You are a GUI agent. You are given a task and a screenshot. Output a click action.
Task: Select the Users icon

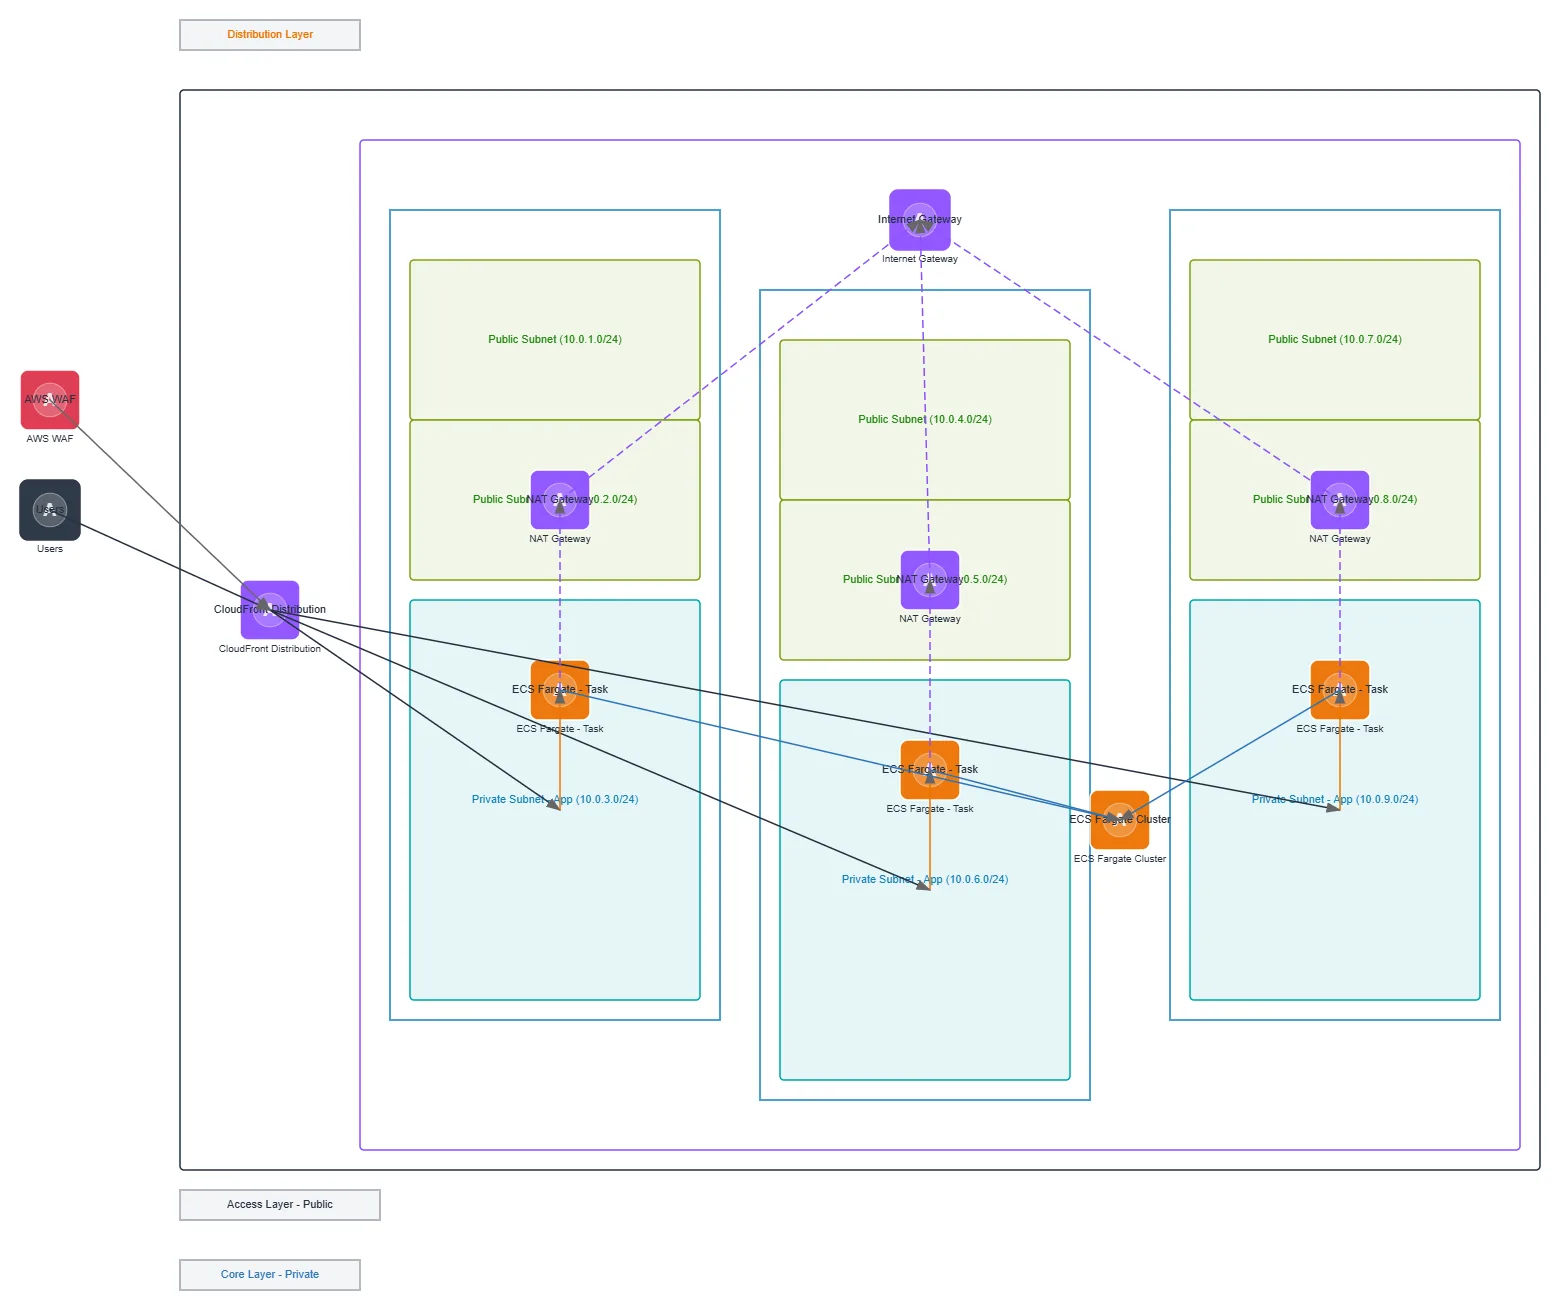click(x=50, y=510)
